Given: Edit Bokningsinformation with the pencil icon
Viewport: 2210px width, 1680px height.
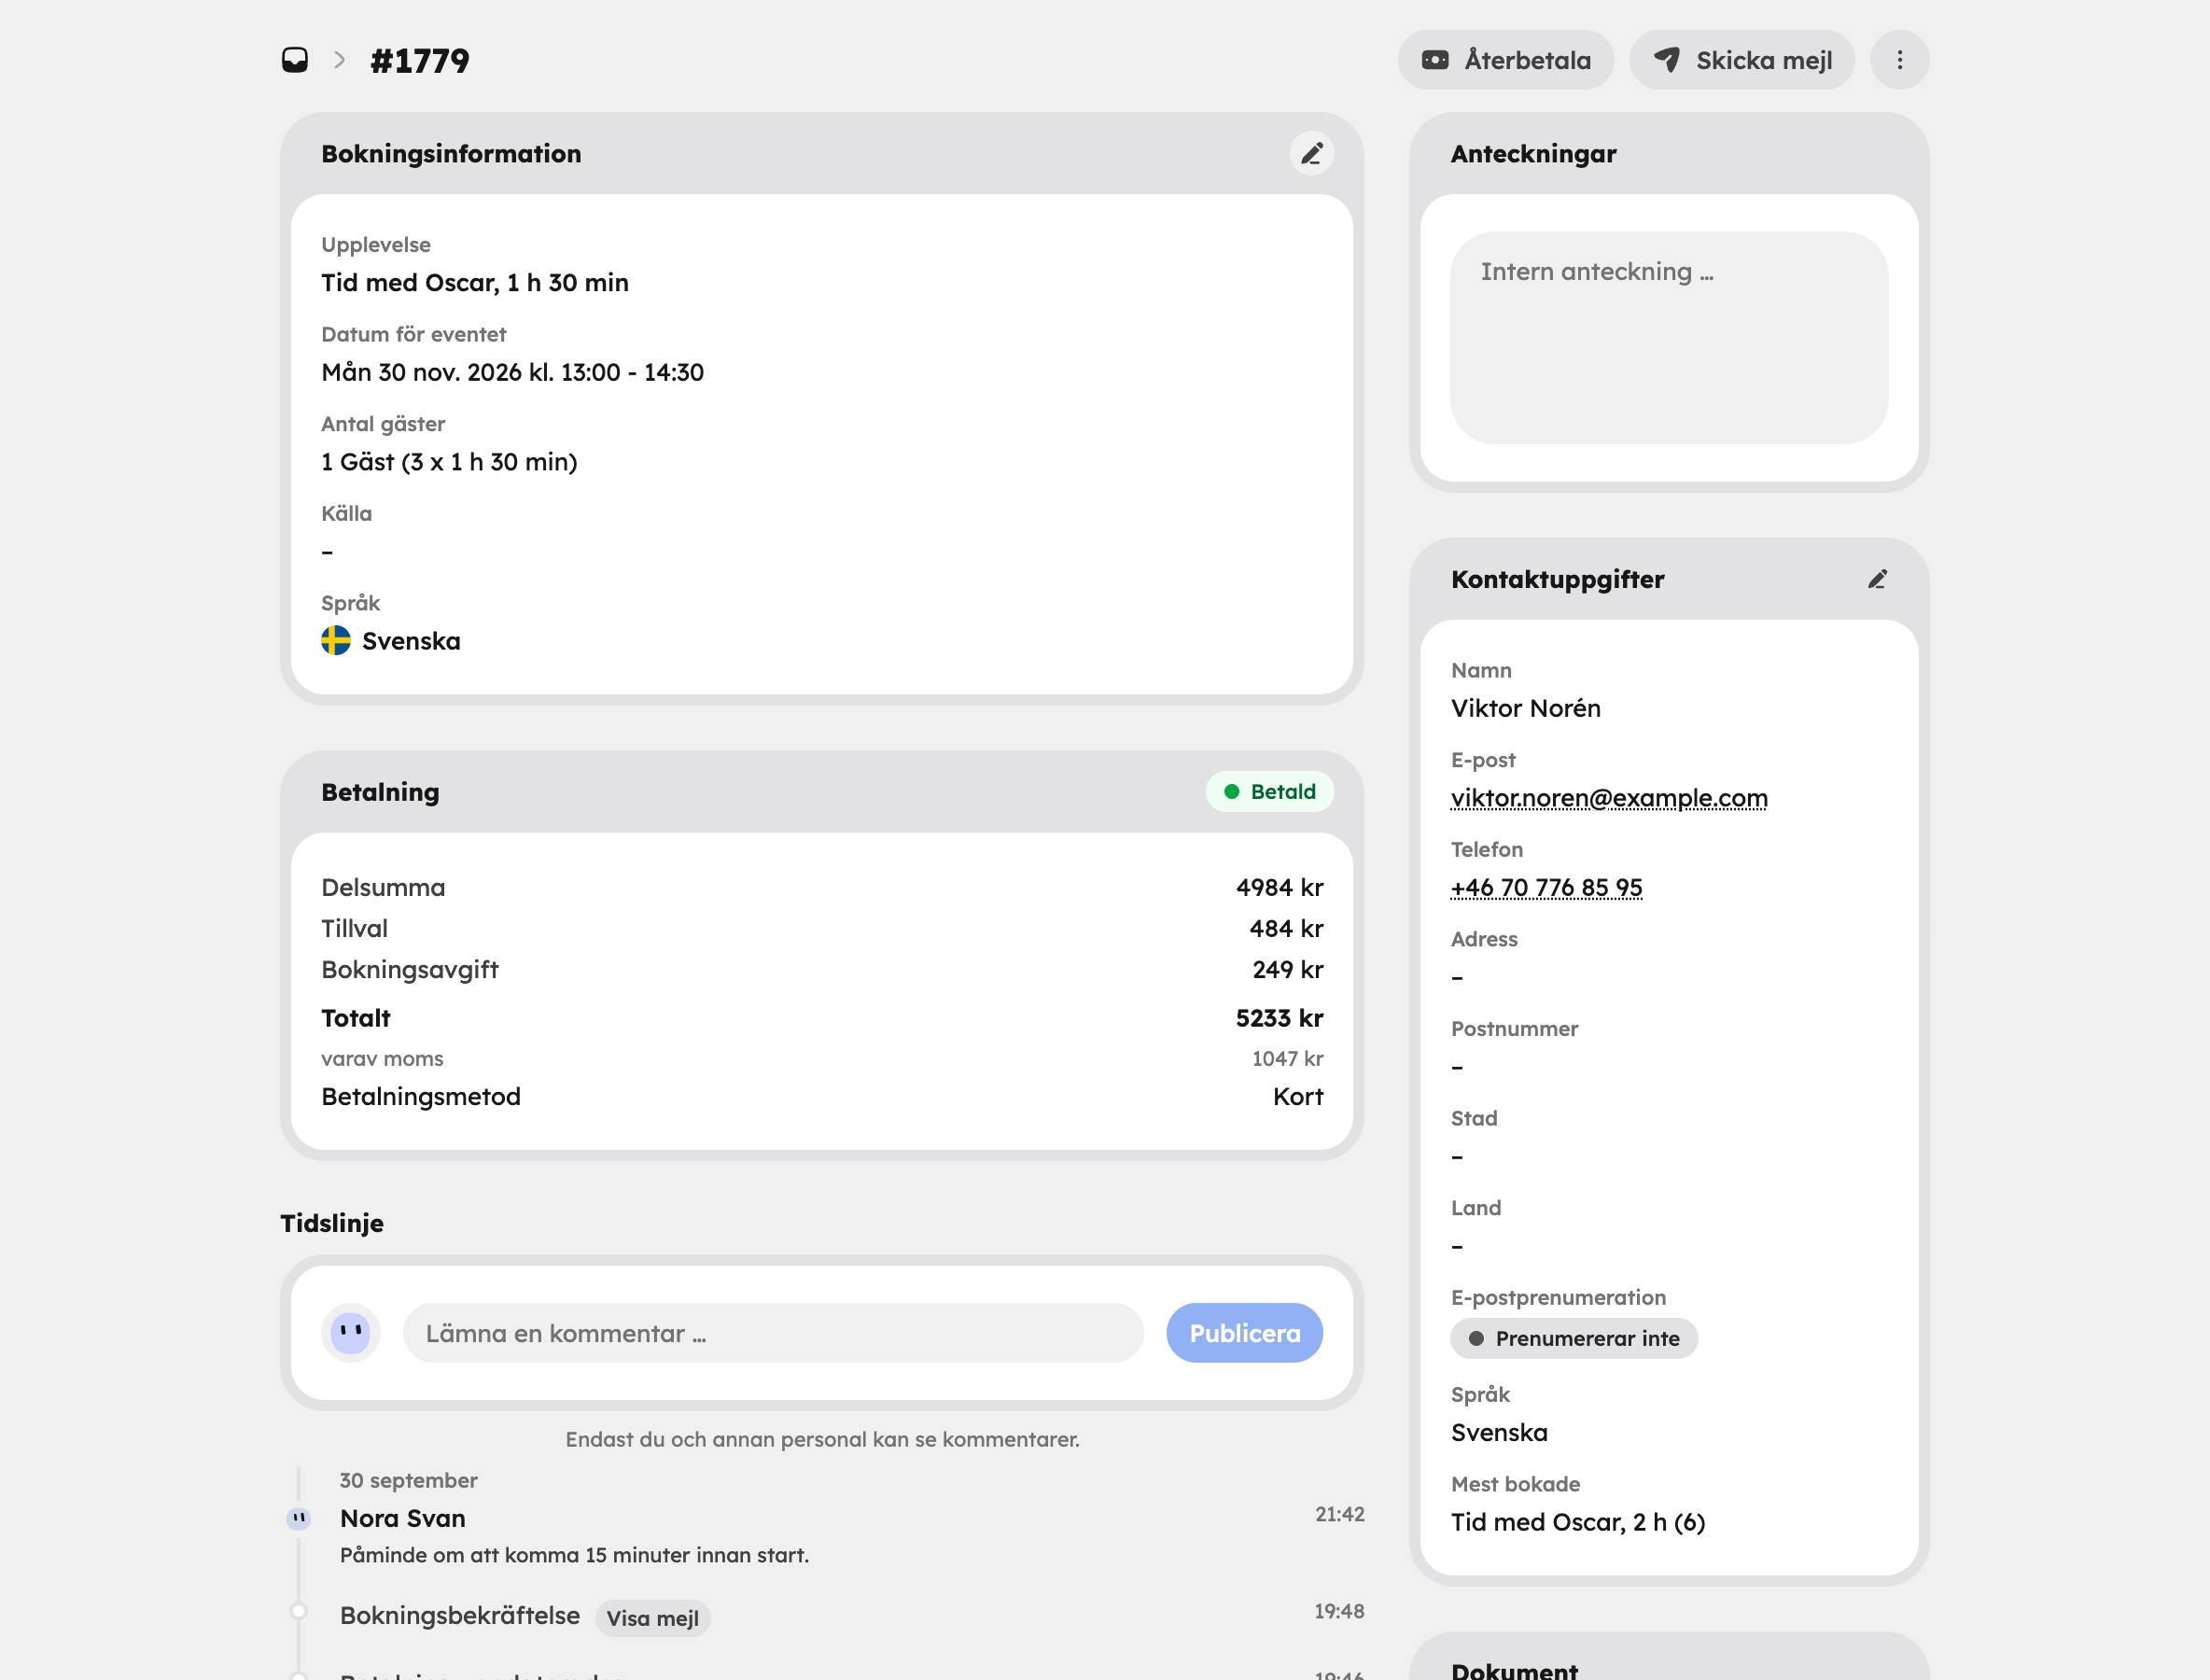Looking at the screenshot, I should [1311, 153].
